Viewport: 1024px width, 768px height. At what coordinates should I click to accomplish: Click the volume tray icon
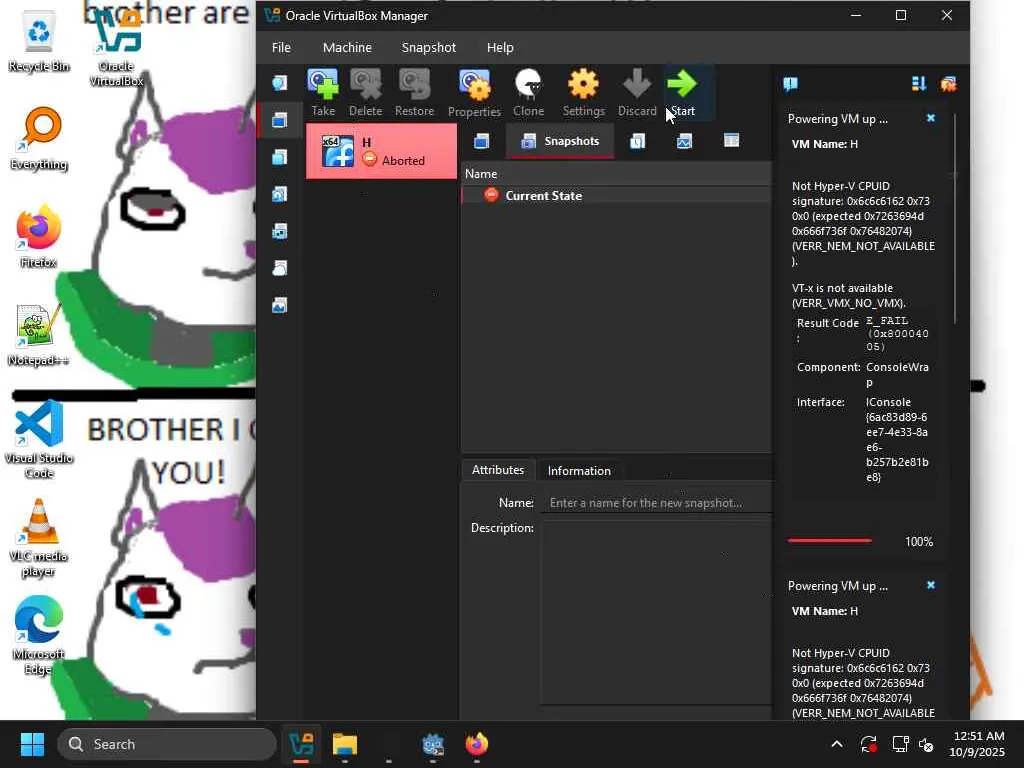927,744
